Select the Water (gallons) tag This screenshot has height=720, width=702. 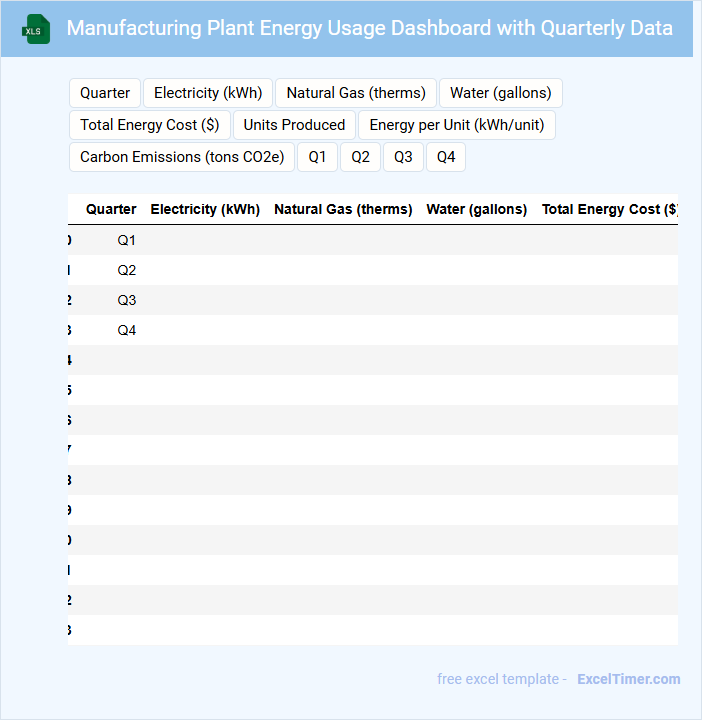click(x=500, y=93)
